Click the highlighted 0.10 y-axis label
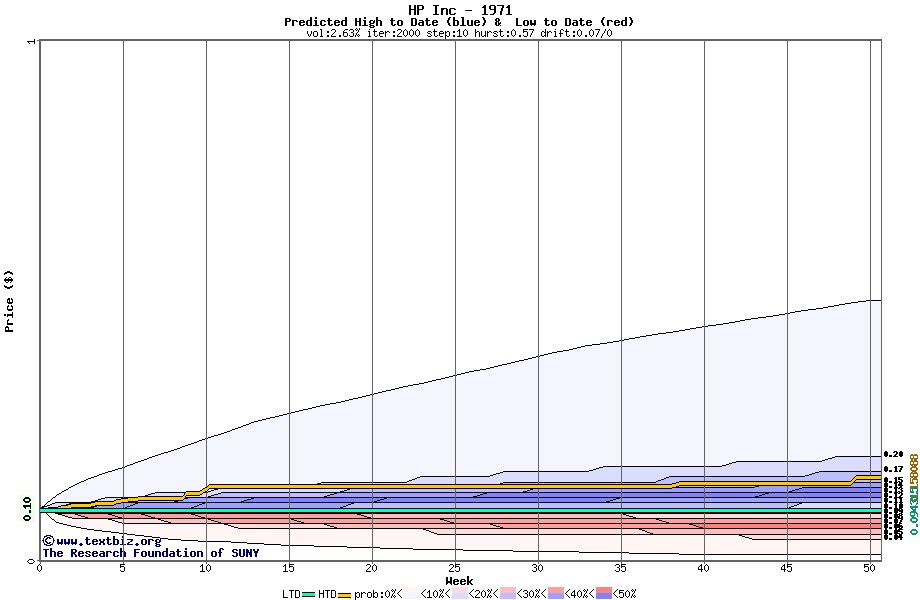 (x=27, y=509)
